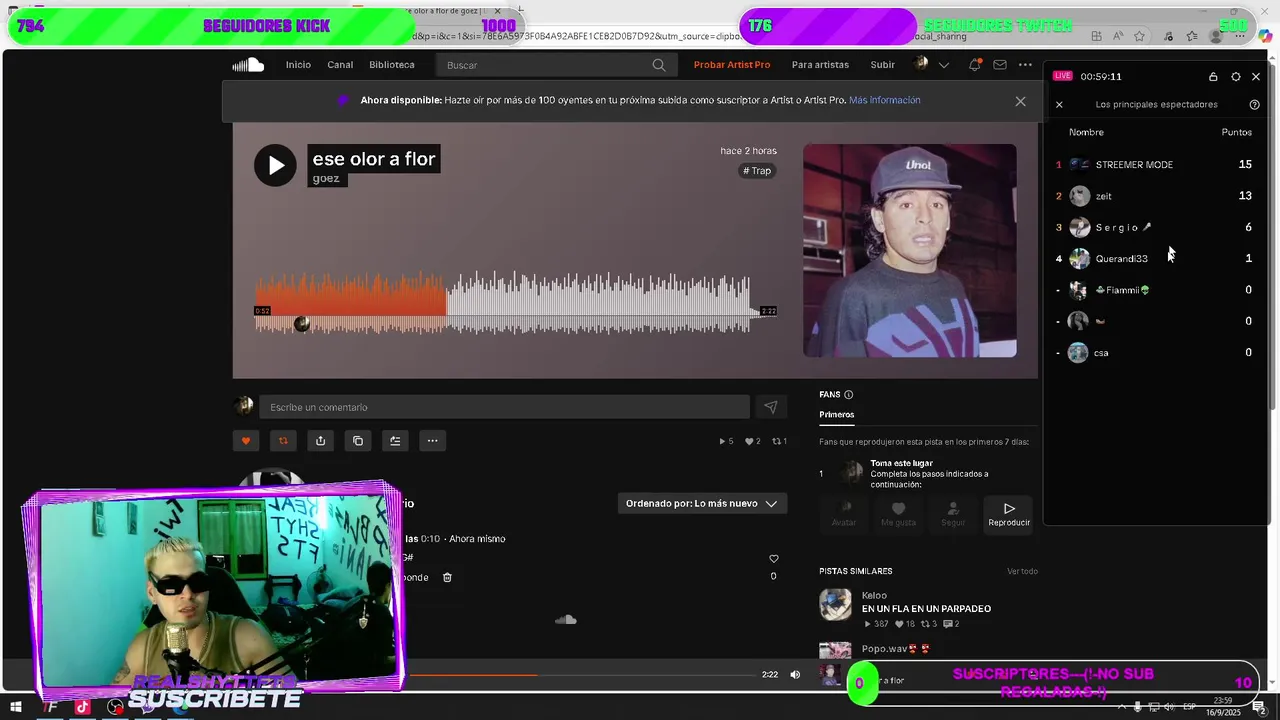Click the Nombre column header

[1086, 132]
